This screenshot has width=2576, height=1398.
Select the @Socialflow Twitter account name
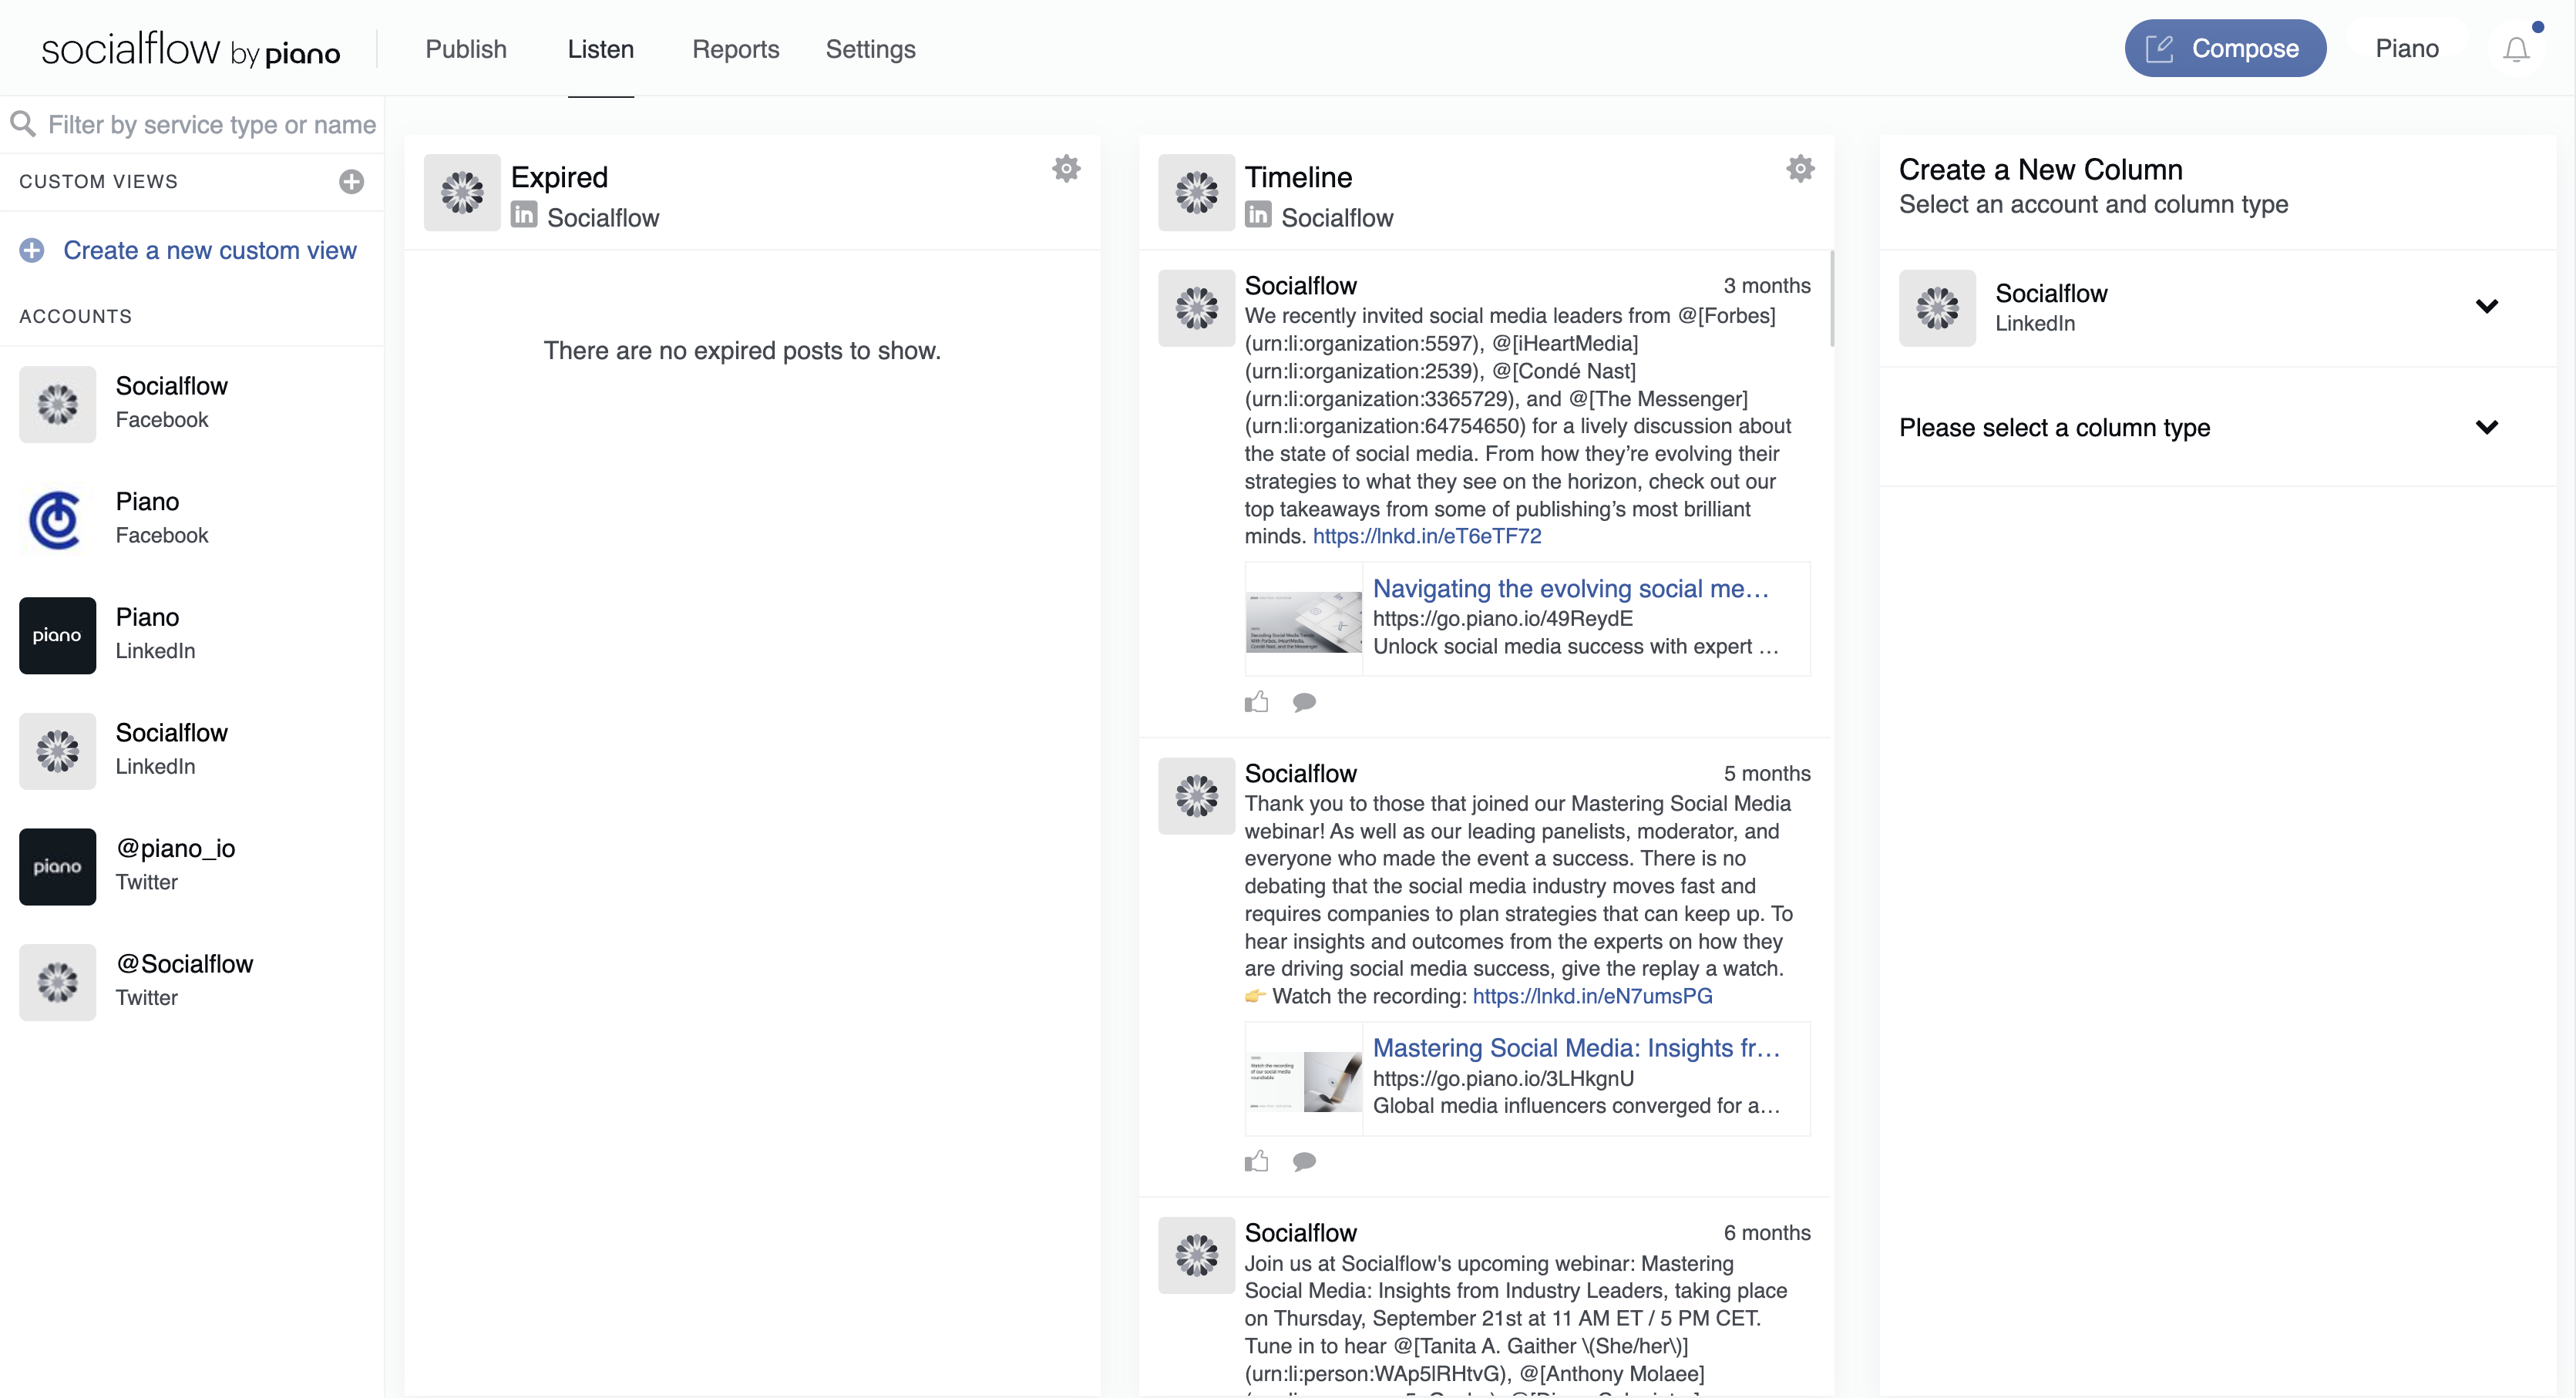click(184, 963)
